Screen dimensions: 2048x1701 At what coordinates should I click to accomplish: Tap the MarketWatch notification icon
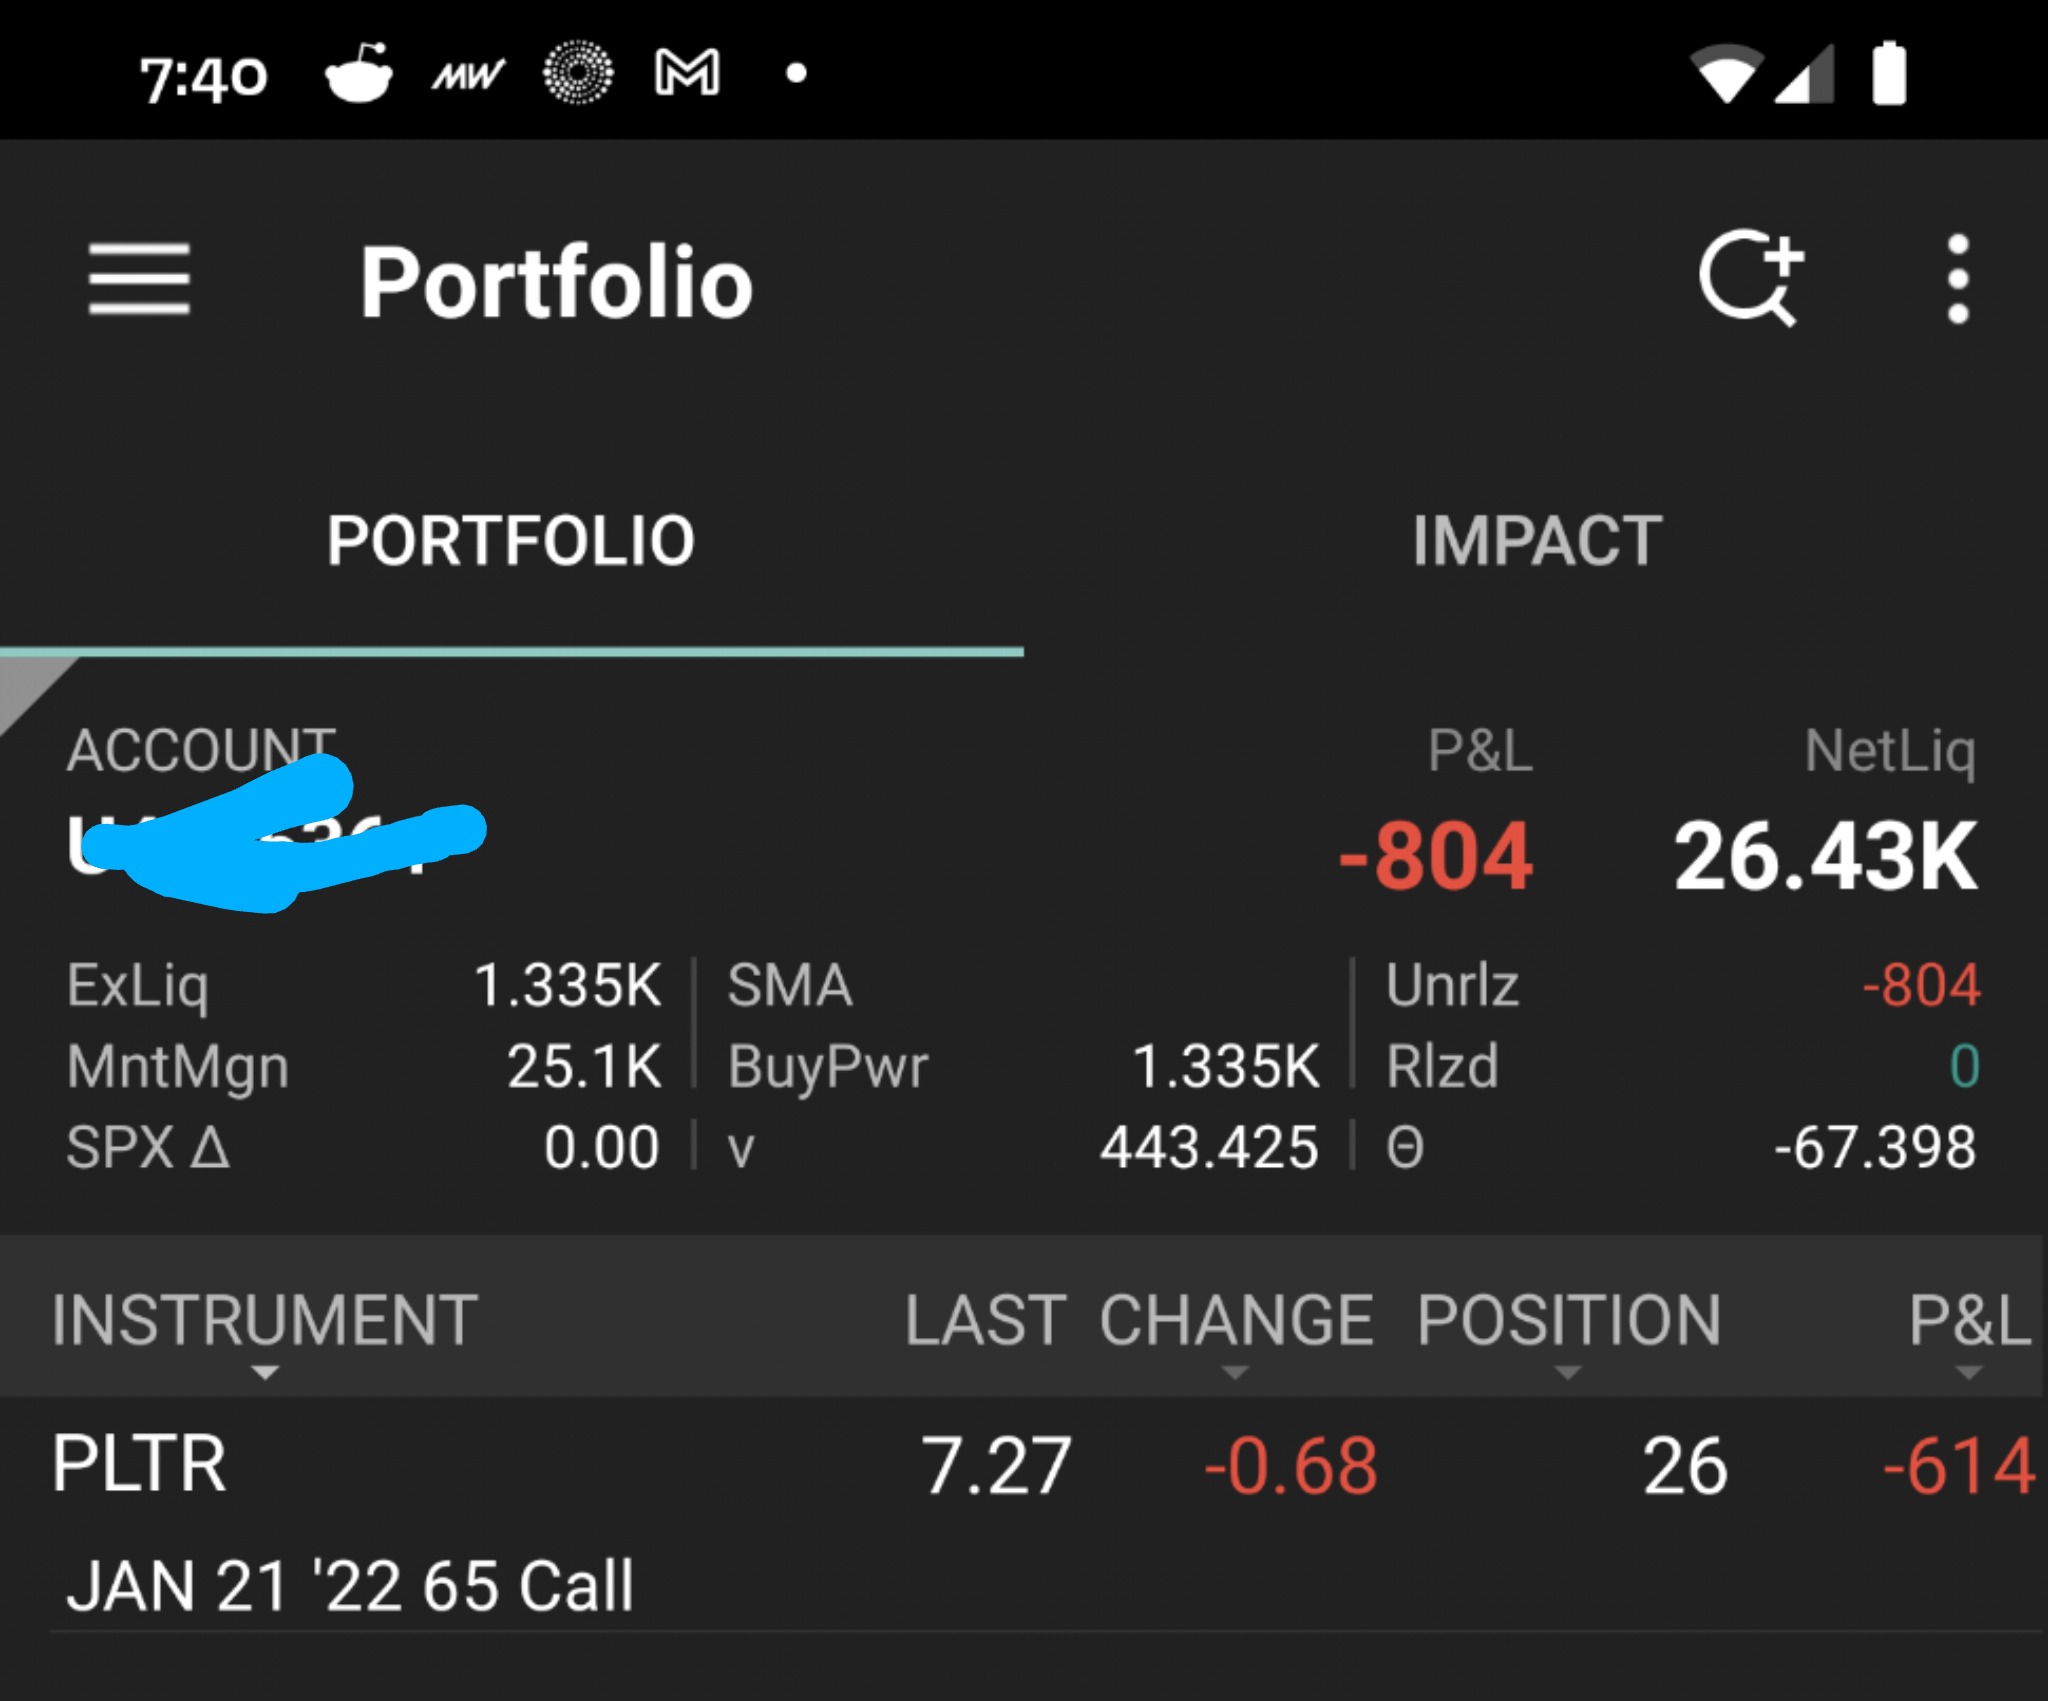(x=468, y=70)
